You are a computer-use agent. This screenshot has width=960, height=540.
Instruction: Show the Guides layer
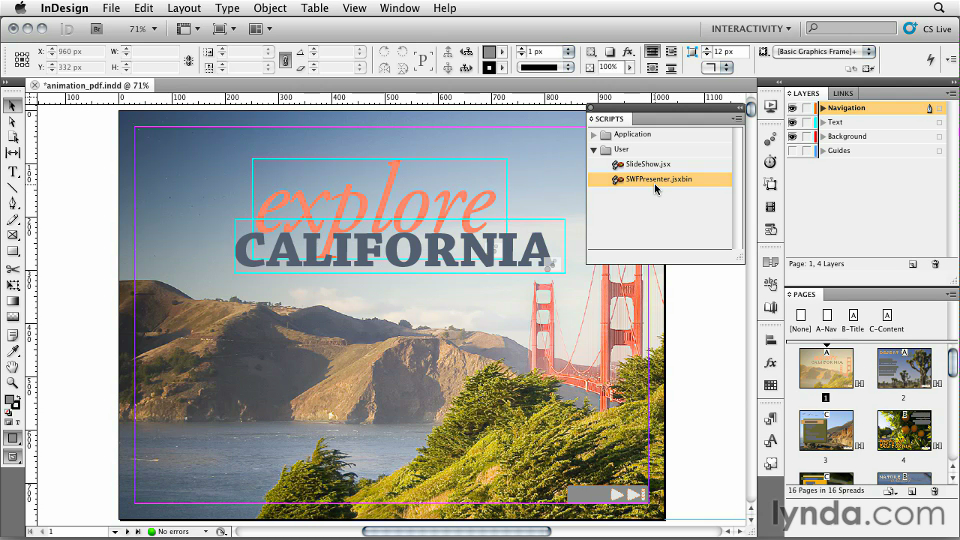click(793, 151)
